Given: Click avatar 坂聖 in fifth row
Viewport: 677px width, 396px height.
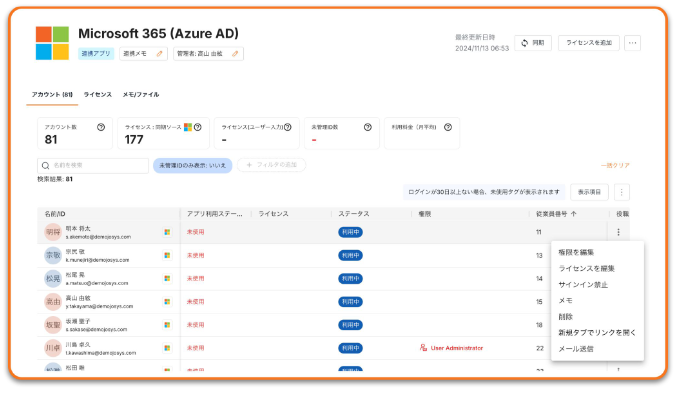Looking at the screenshot, I should tap(53, 325).
